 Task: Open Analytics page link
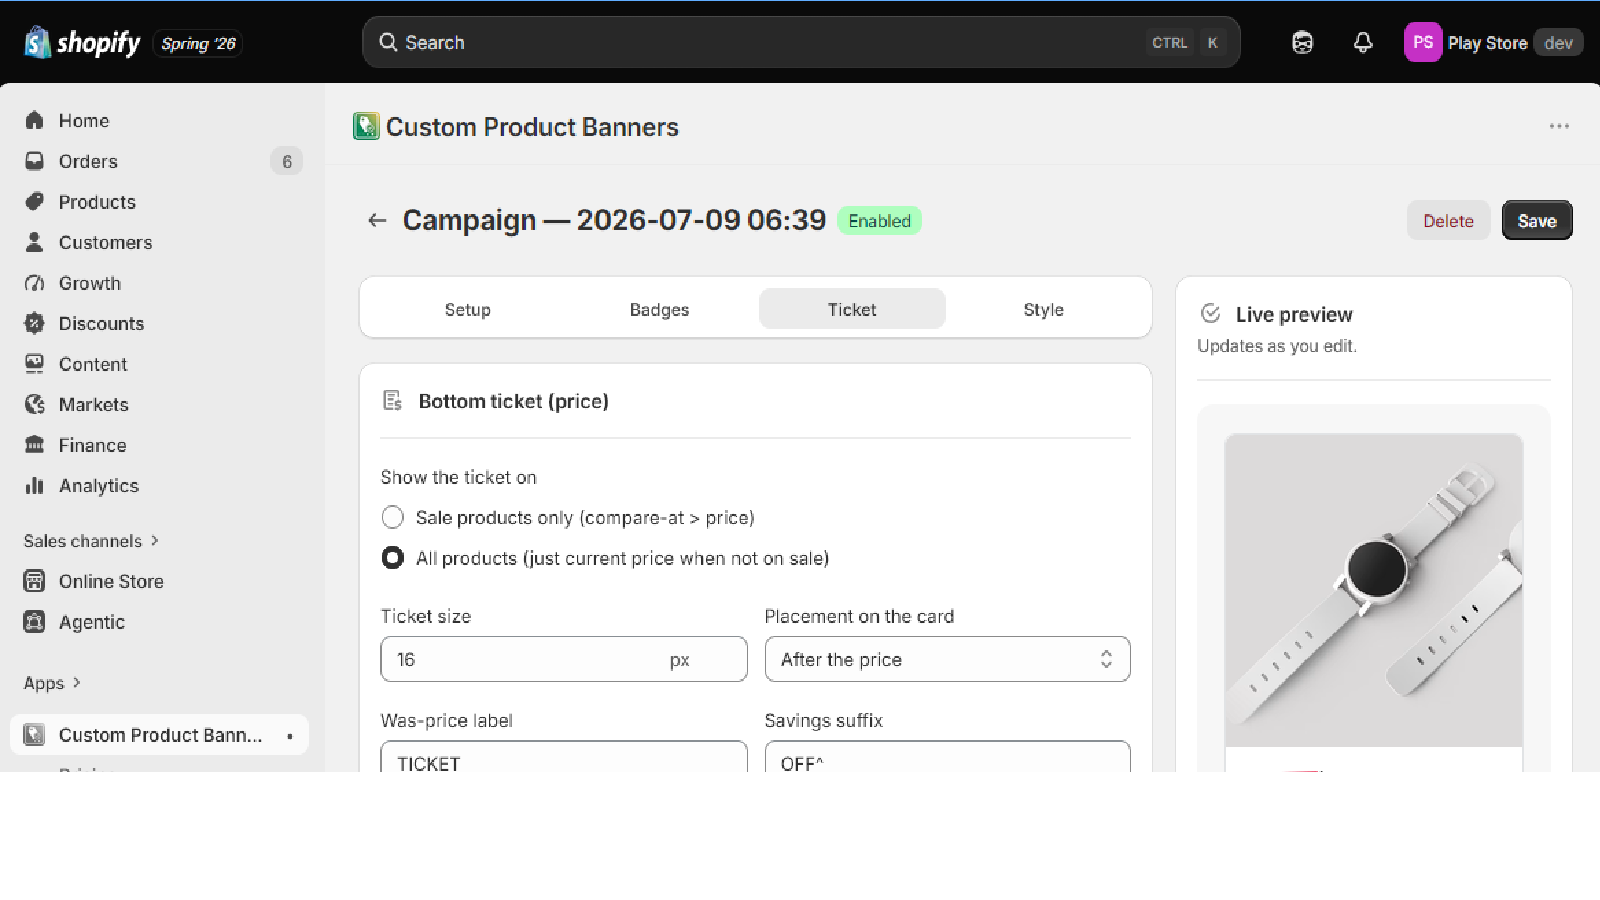pos(99,486)
